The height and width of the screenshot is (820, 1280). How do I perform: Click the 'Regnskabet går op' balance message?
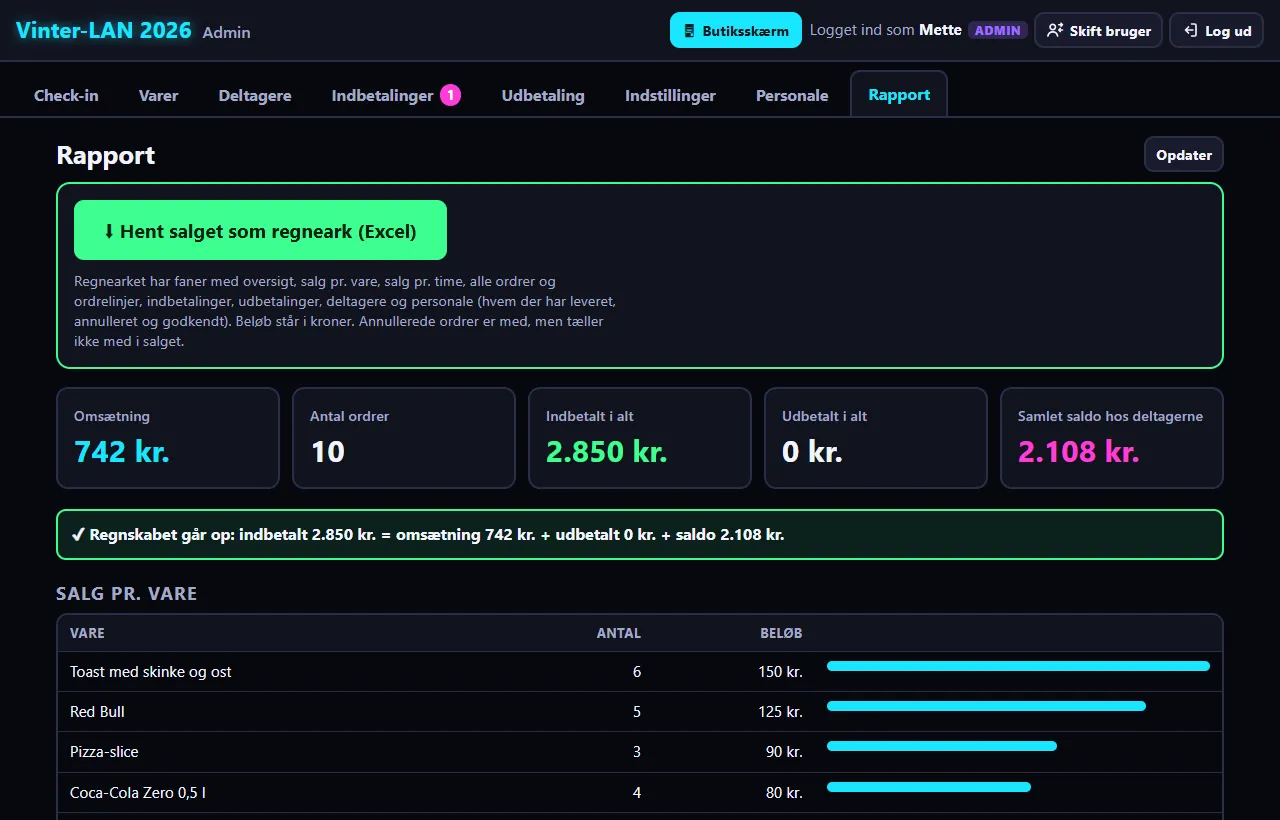click(640, 534)
